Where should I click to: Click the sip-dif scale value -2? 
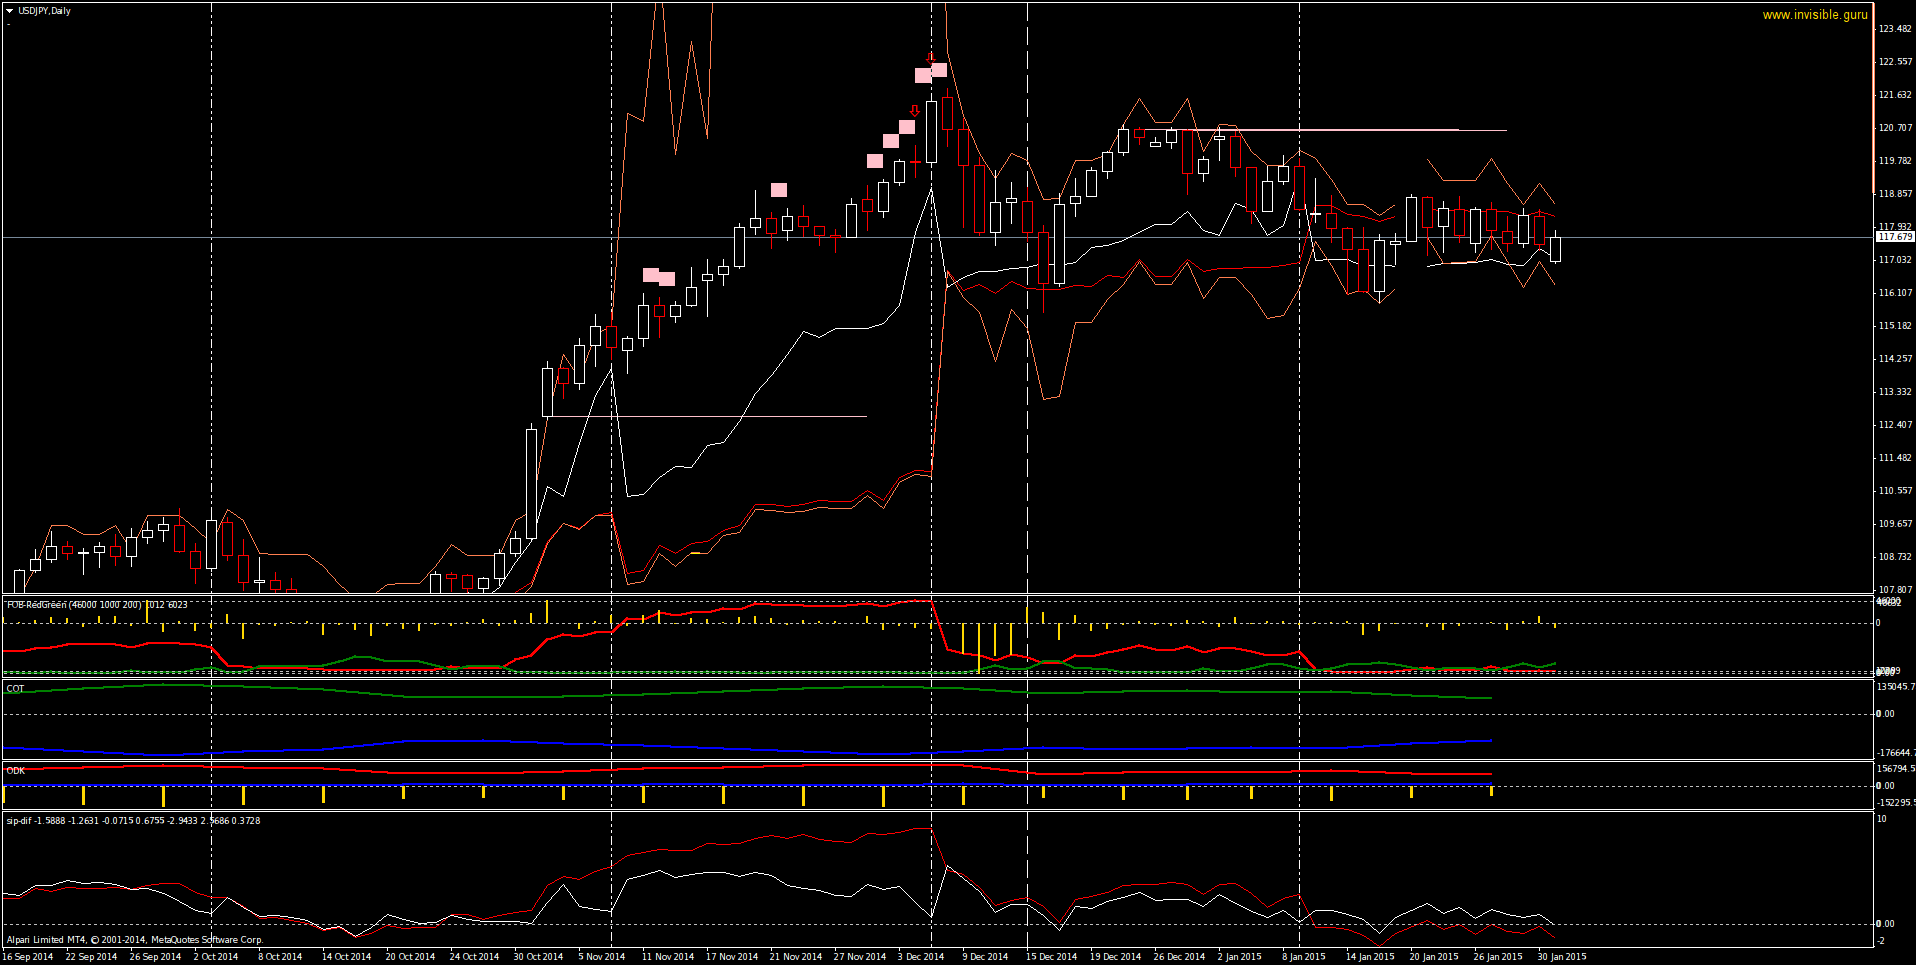(x=1881, y=940)
